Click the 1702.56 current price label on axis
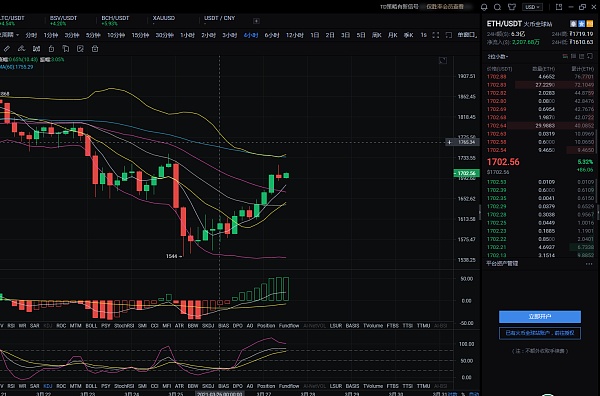This screenshot has width=600, height=396. (466, 173)
